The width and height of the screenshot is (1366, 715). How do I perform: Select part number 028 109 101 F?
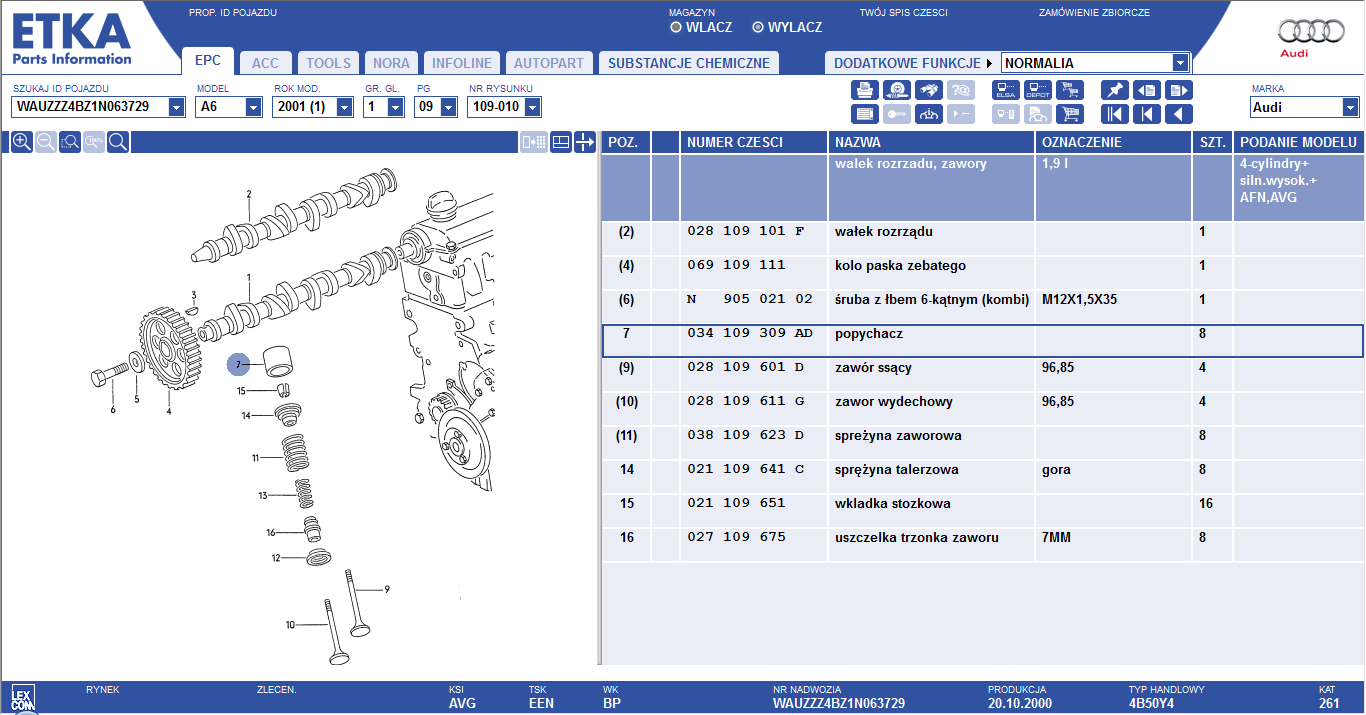tap(746, 232)
